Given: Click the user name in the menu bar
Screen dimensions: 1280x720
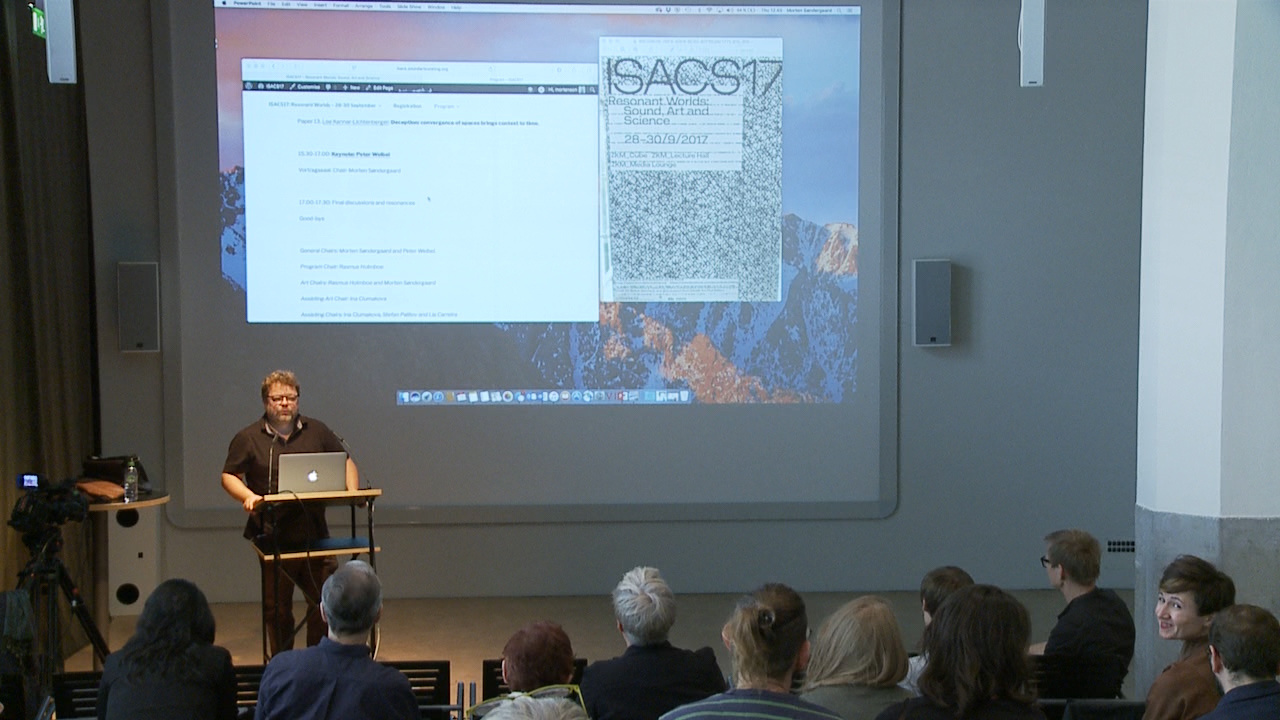Looking at the screenshot, I should click(x=809, y=10).
